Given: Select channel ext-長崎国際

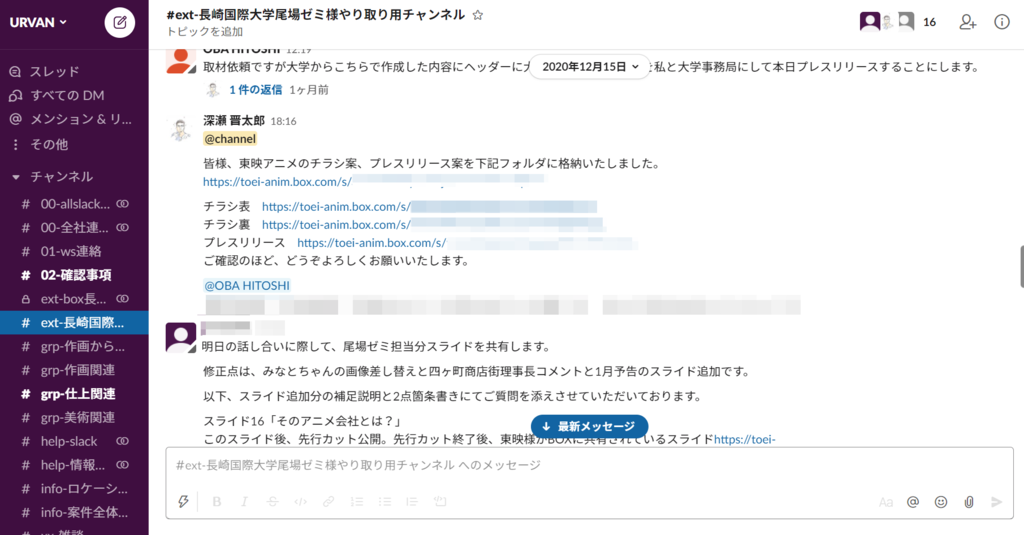Looking at the screenshot, I should (74, 323).
